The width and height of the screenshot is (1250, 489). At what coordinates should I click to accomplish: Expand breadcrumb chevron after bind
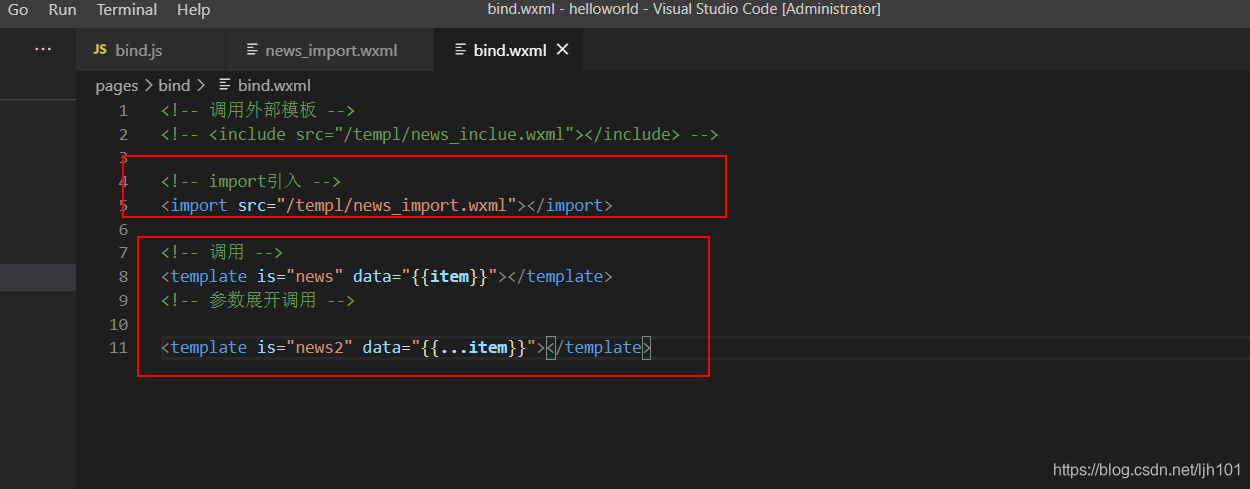201,86
